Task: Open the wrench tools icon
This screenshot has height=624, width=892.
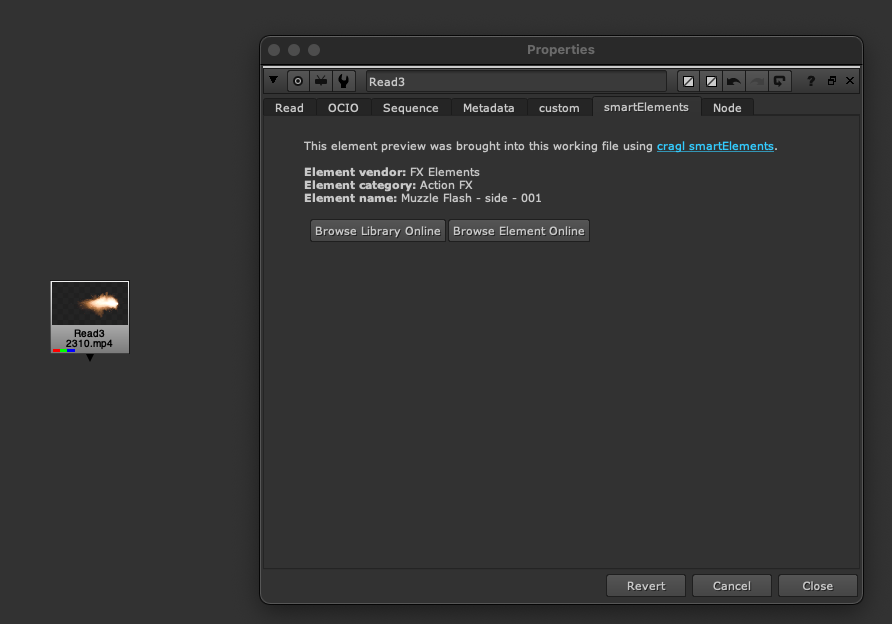Action: click(343, 81)
